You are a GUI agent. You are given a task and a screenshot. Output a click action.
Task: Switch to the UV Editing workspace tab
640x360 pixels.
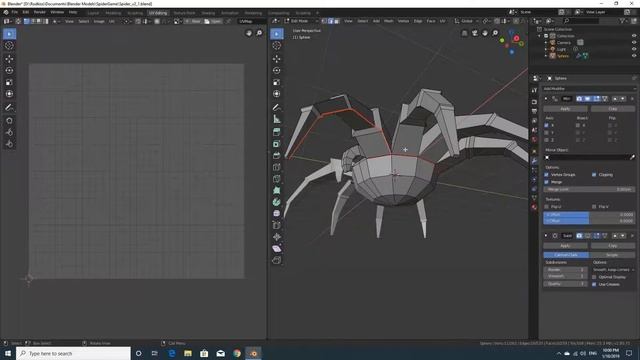click(x=158, y=13)
